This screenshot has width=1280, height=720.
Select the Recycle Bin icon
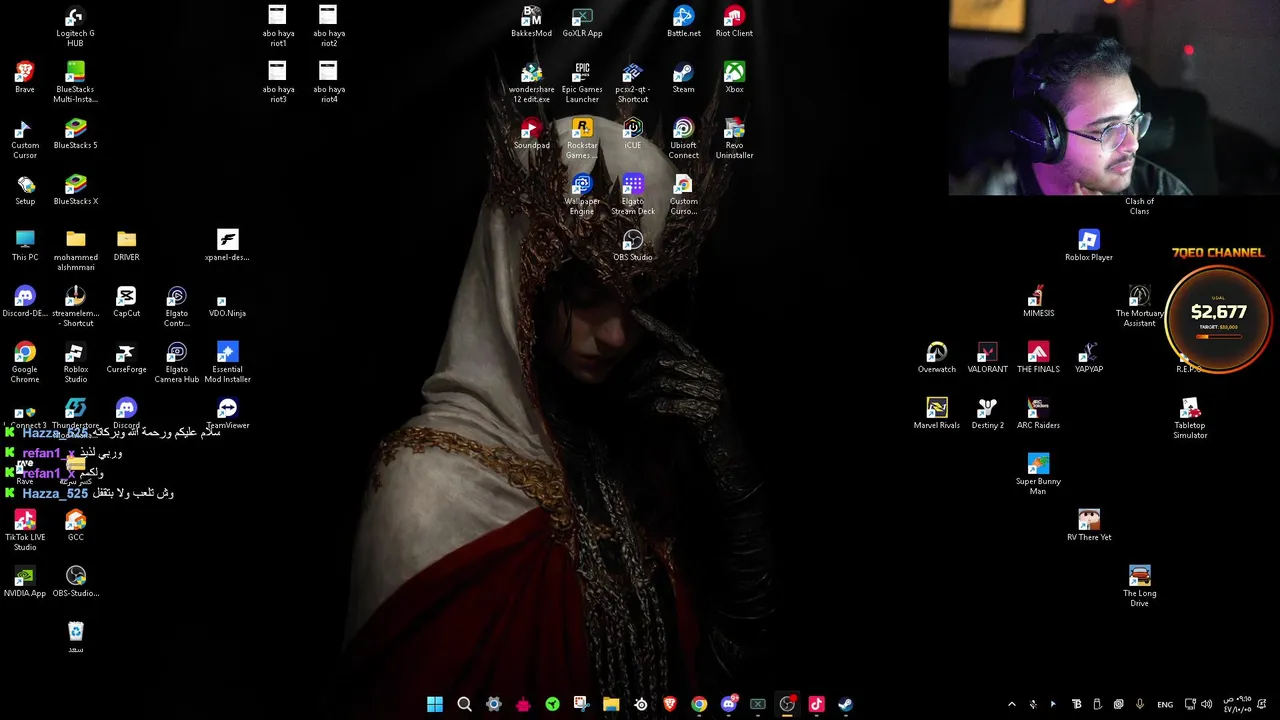pos(75,638)
